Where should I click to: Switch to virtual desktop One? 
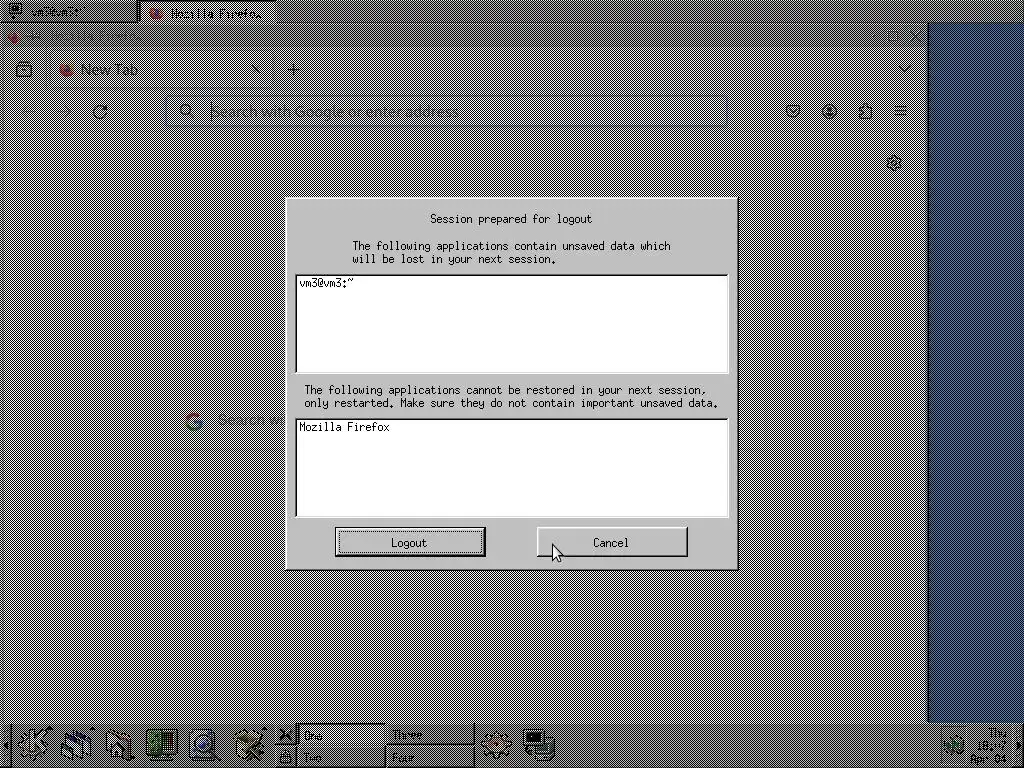pos(340,735)
